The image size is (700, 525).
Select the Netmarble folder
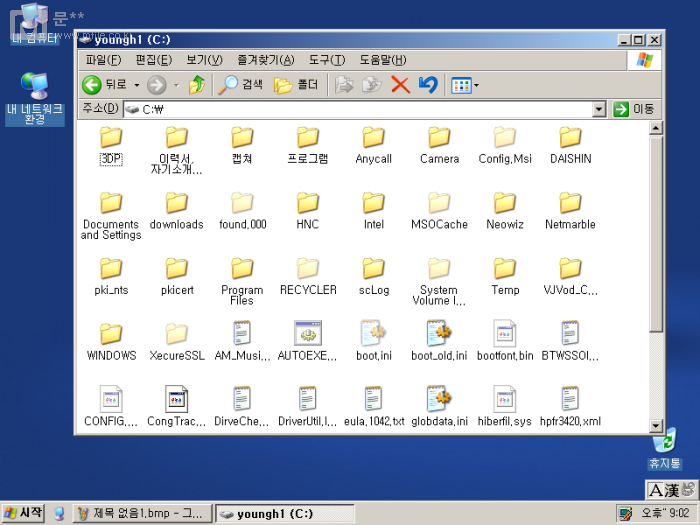[x=571, y=212]
